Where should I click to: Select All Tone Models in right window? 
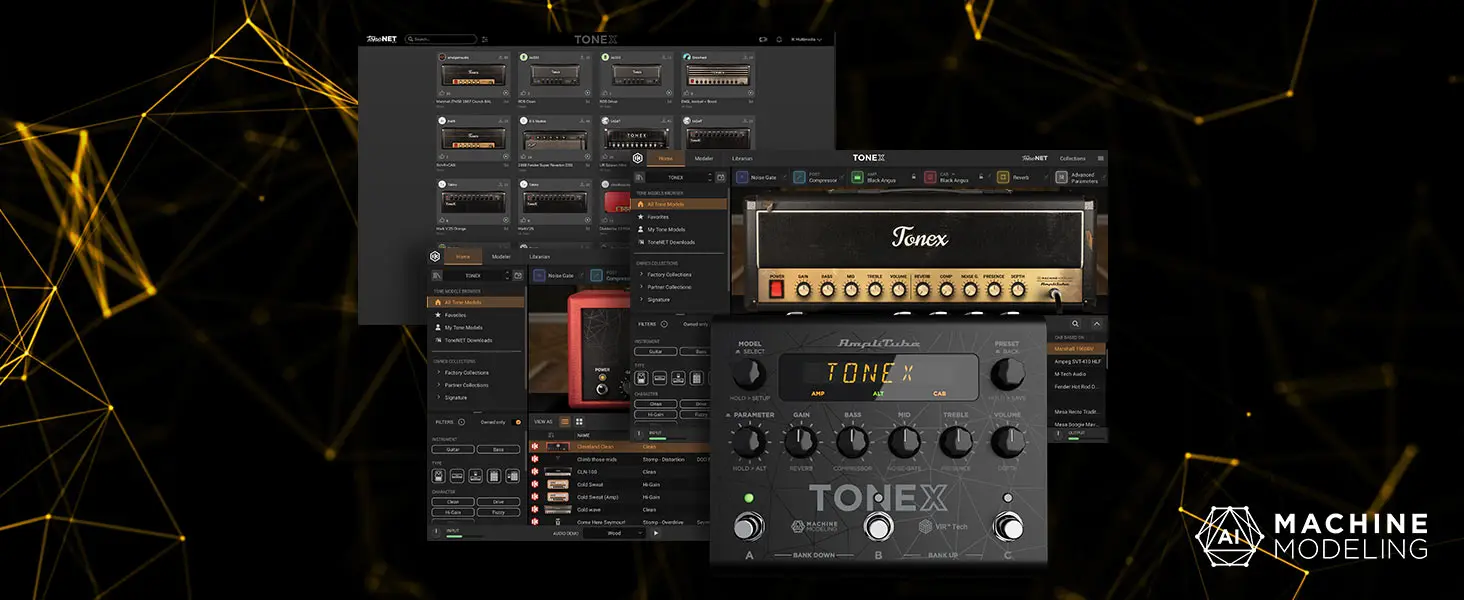tap(679, 204)
